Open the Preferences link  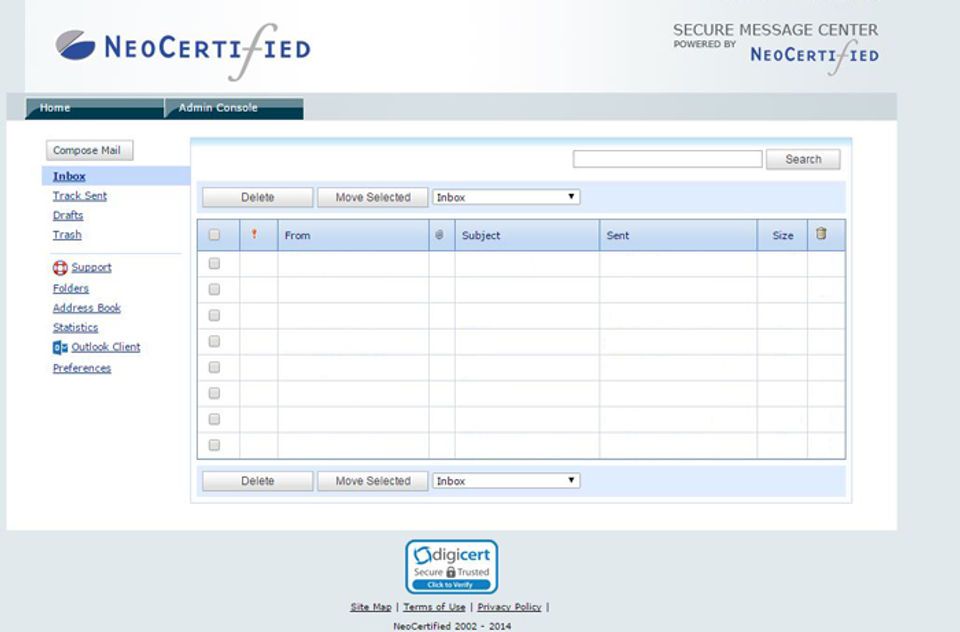pos(82,368)
